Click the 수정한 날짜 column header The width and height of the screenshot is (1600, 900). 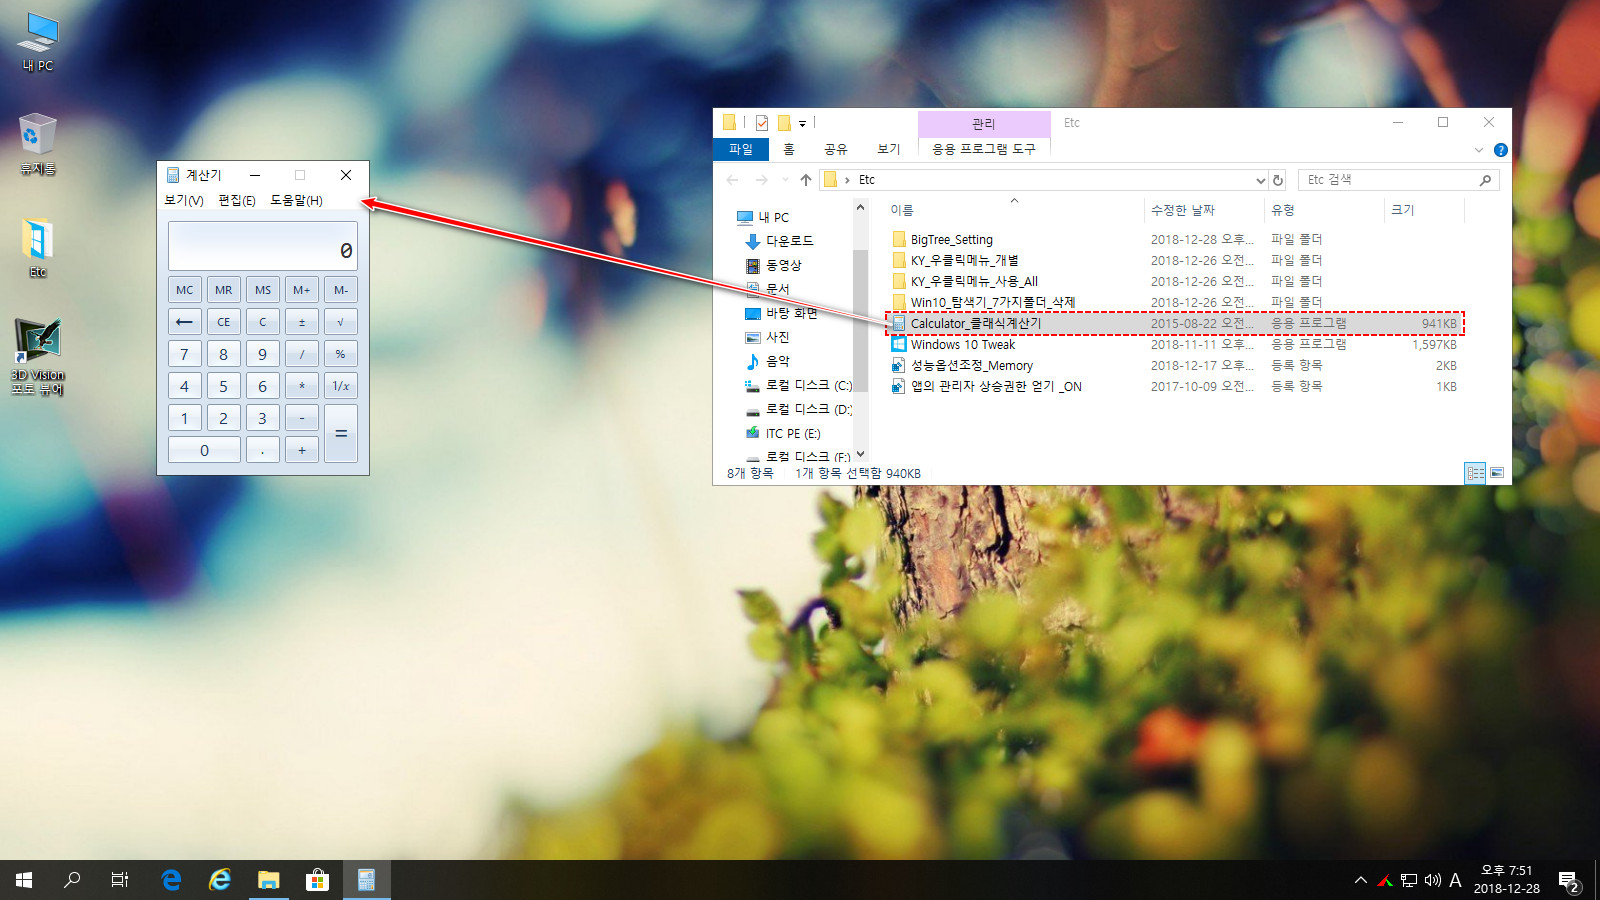click(1183, 210)
